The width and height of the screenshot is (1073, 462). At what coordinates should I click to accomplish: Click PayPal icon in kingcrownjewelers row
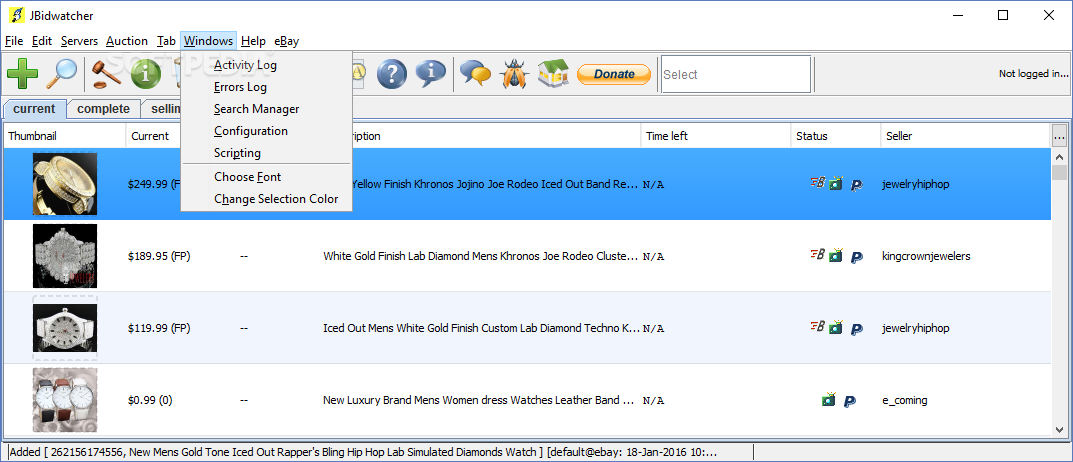click(x=856, y=257)
